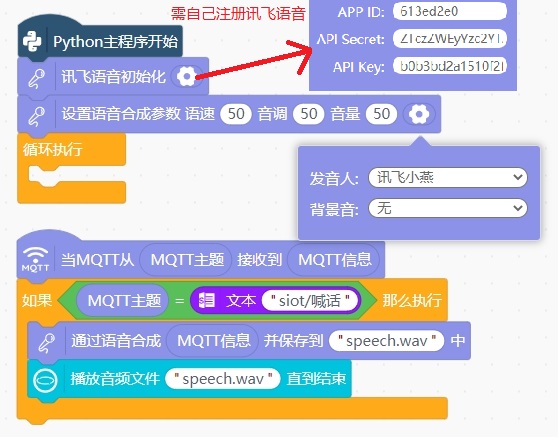Viewport: 558px width, 437px height.
Task: Click MQTT主题 variable in 如果 condition
Action: (x=123, y=300)
